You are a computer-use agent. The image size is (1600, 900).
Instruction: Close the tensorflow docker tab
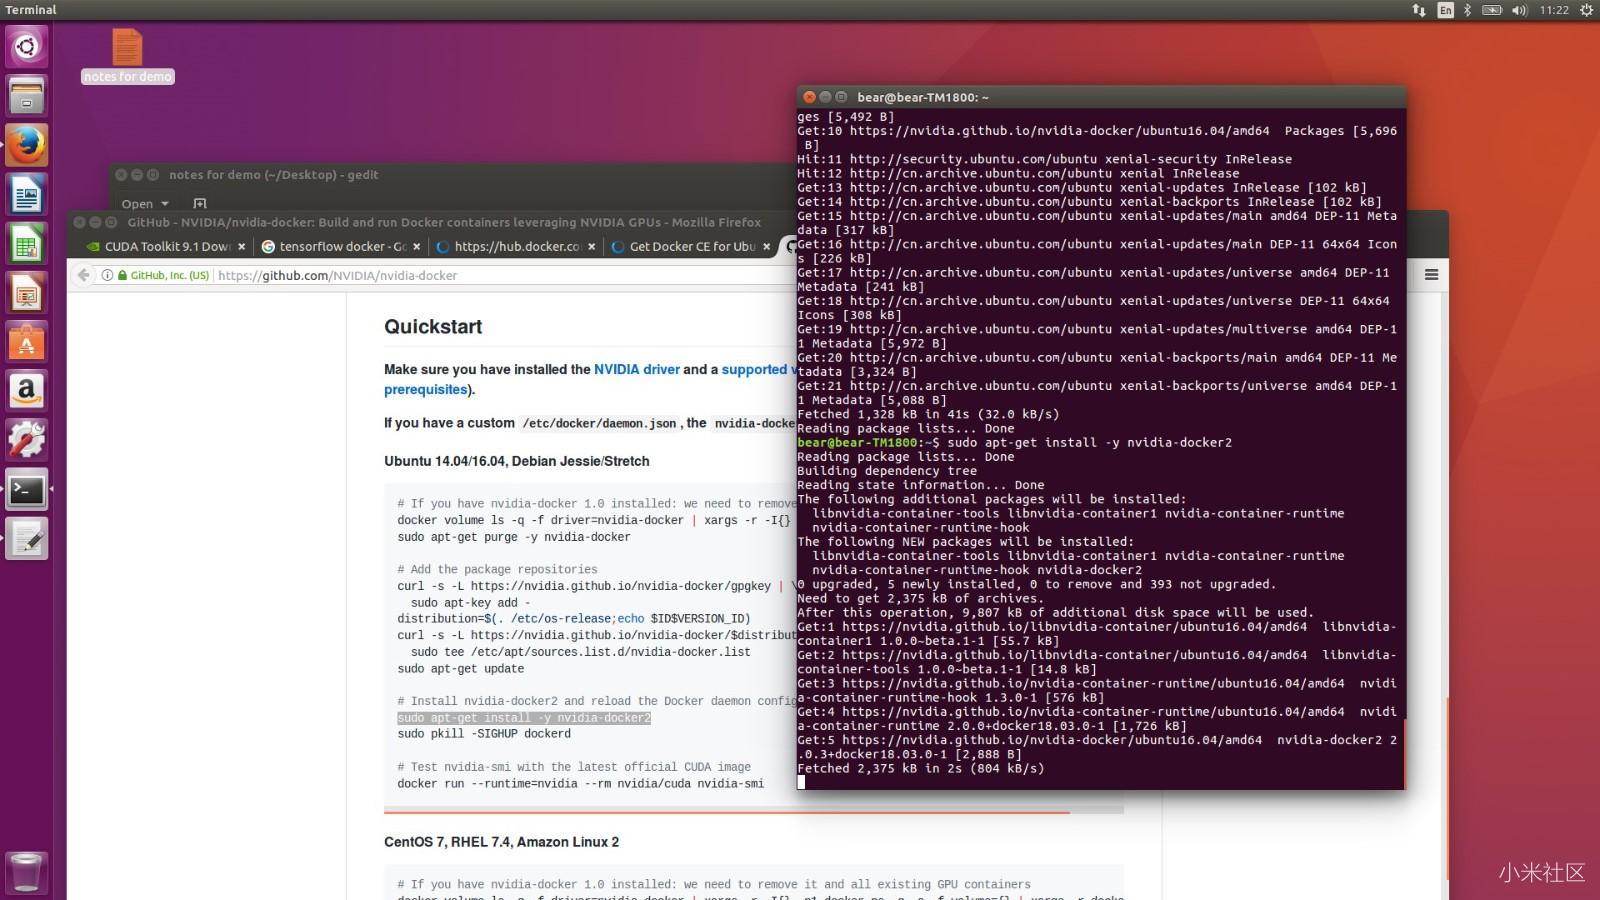(x=416, y=246)
